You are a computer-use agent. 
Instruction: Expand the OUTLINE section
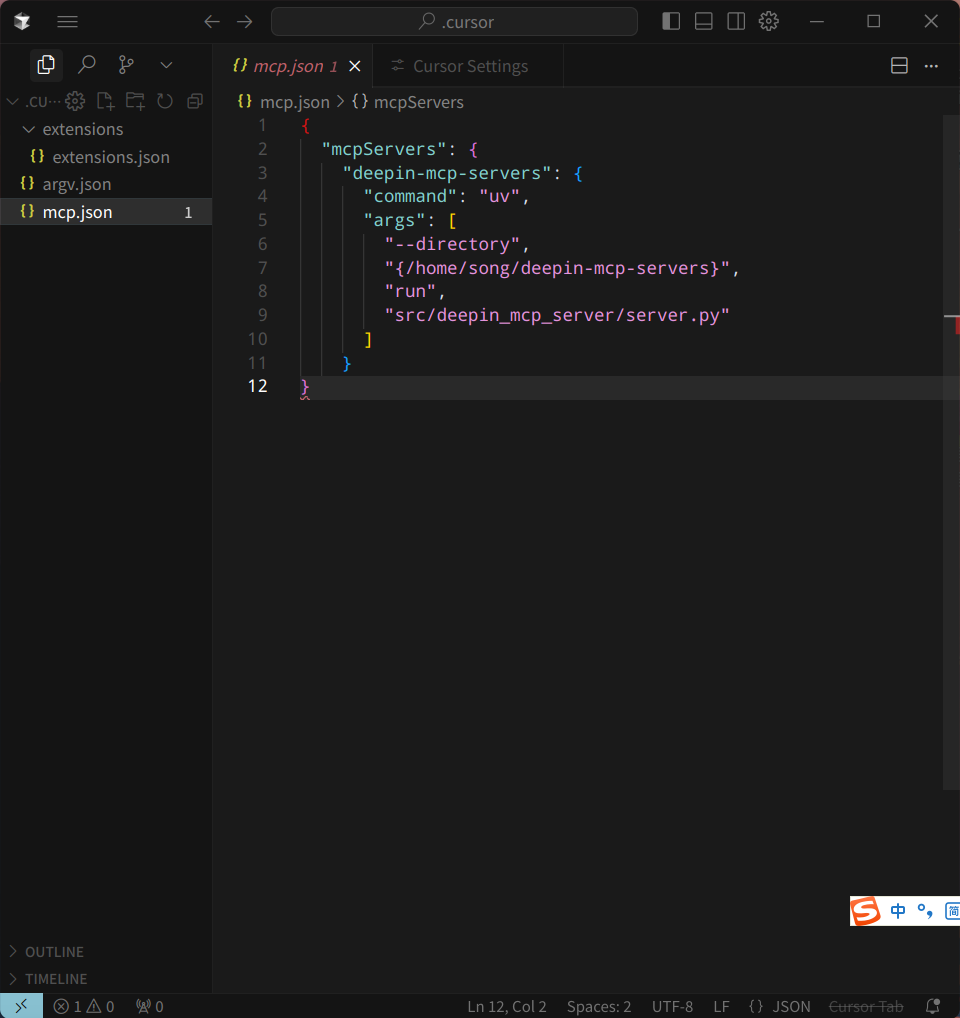[x=106, y=952]
